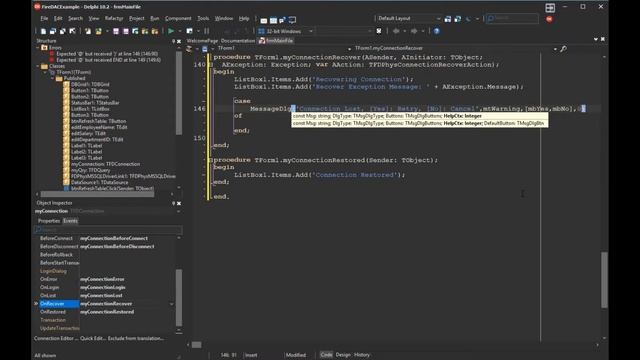
Task: Click the navigate Forward arrow icon
Action: (414, 31)
